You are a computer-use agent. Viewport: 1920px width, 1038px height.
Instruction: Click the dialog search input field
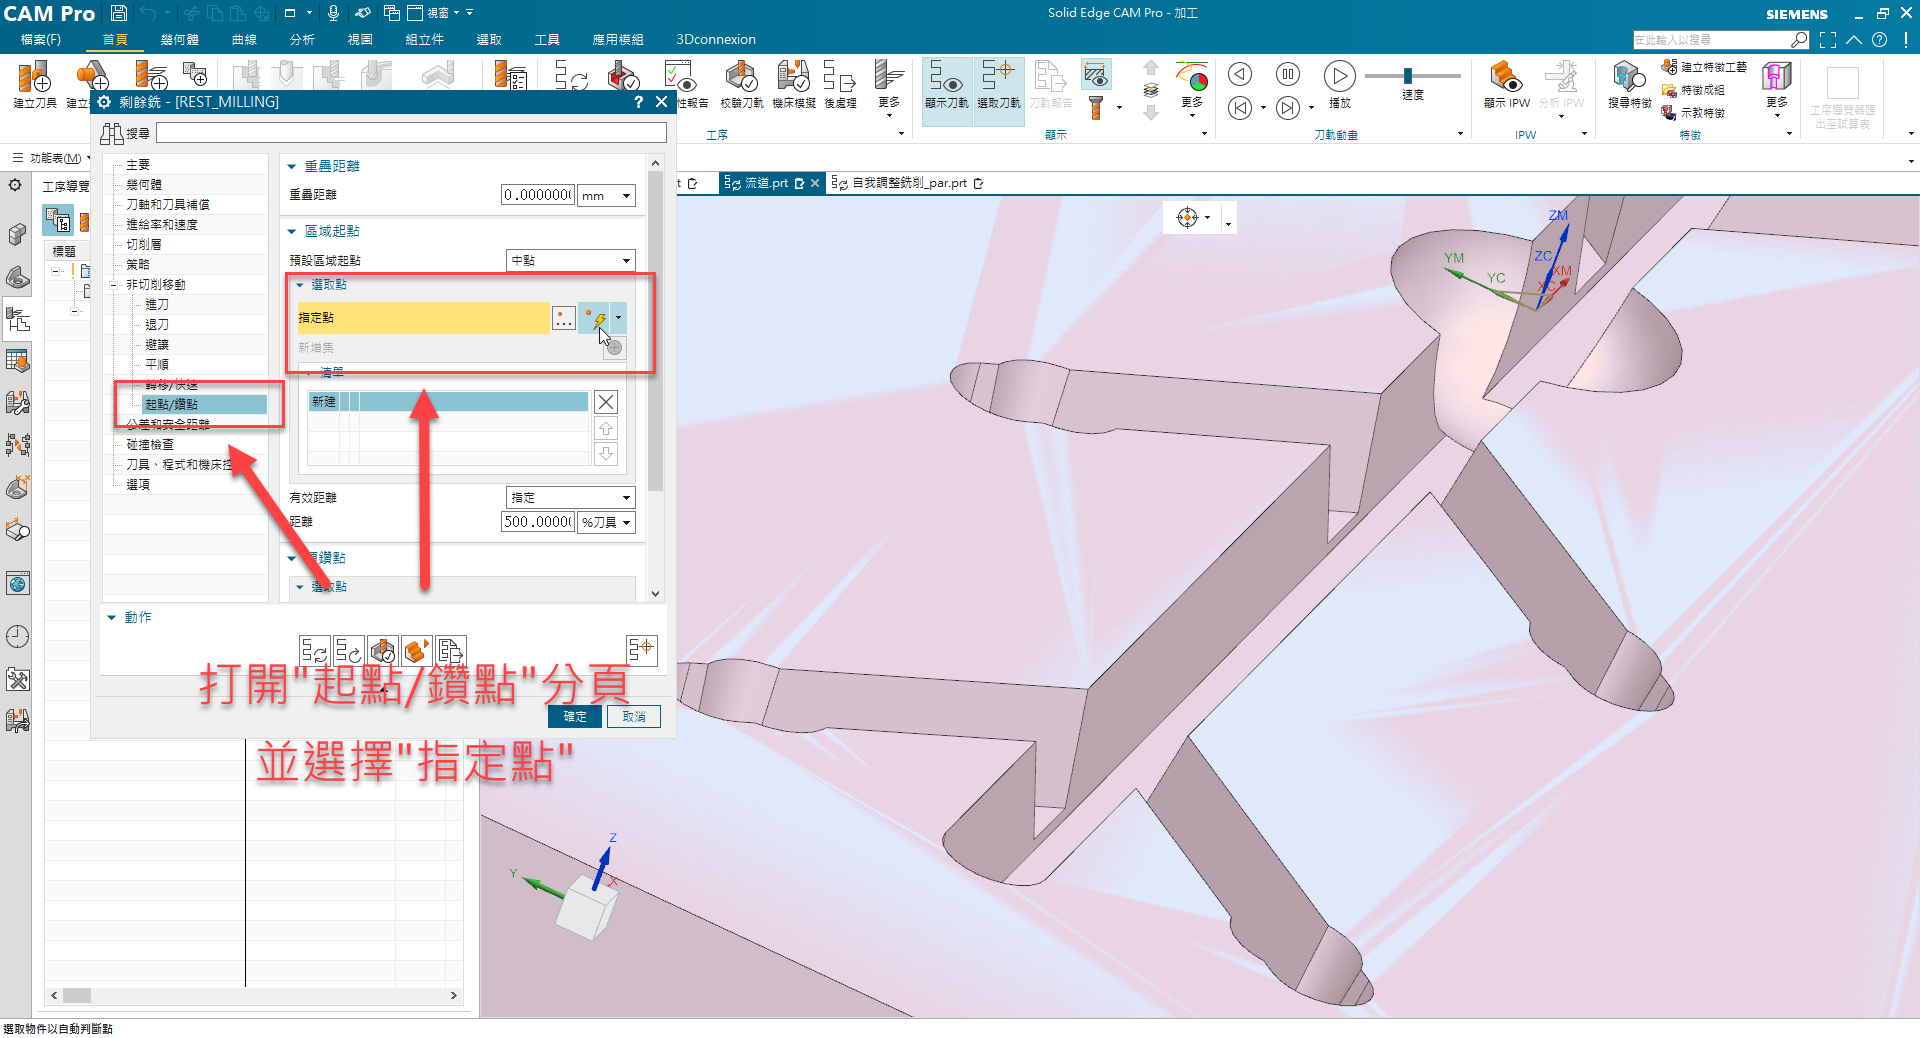pyautogui.click(x=411, y=133)
